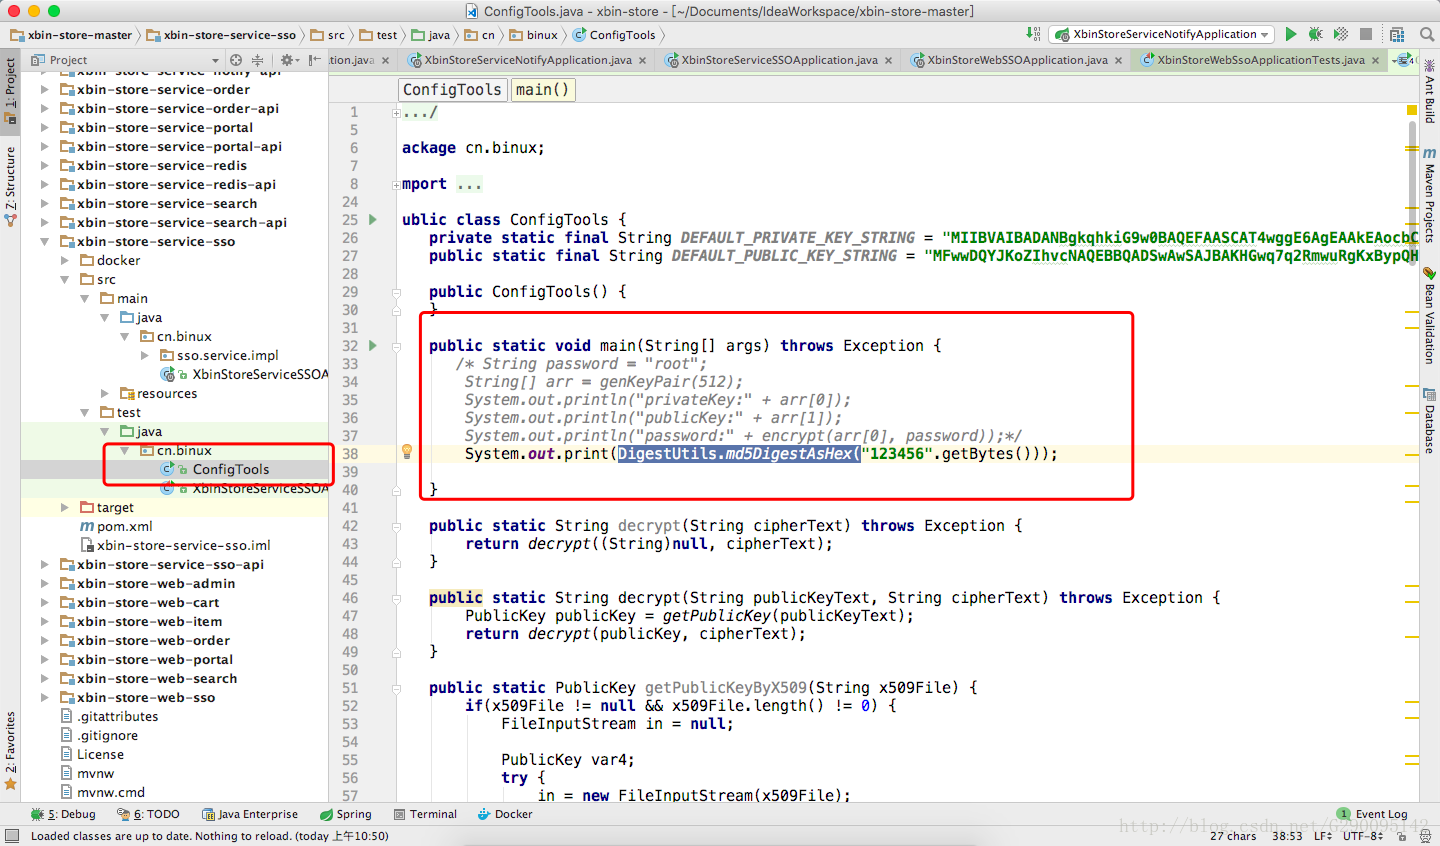Open Project Structure icon in toolbar
Image resolution: width=1440 pixels, height=846 pixels.
click(x=1397, y=34)
